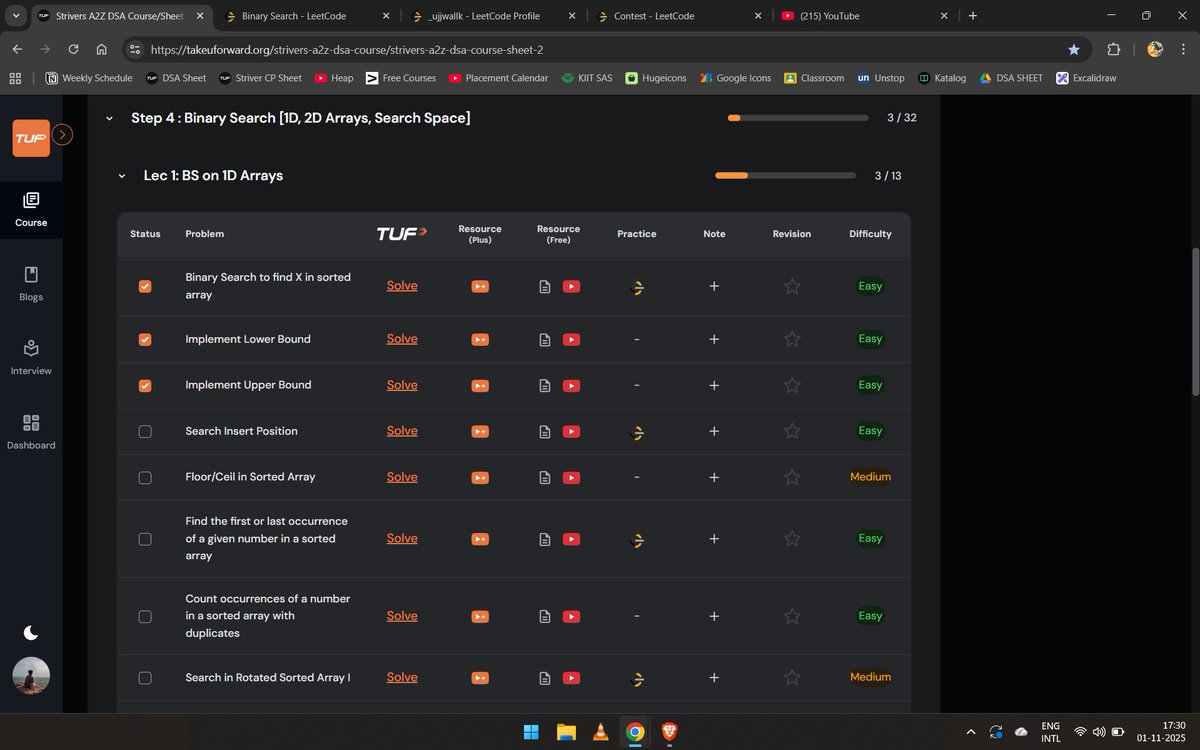
Task: Switch to _ujjwallk LeetCode Profile tab
Action: pos(494,16)
